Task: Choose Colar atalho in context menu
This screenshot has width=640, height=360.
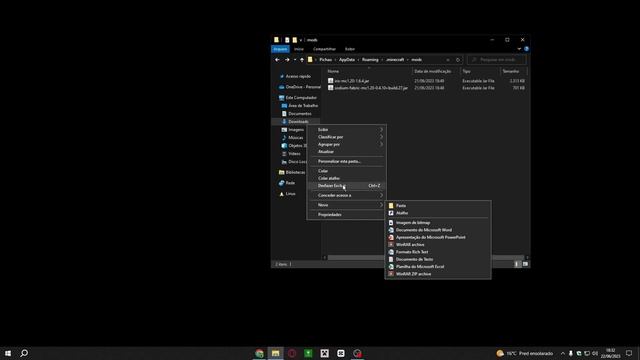Action: point(347,178)
